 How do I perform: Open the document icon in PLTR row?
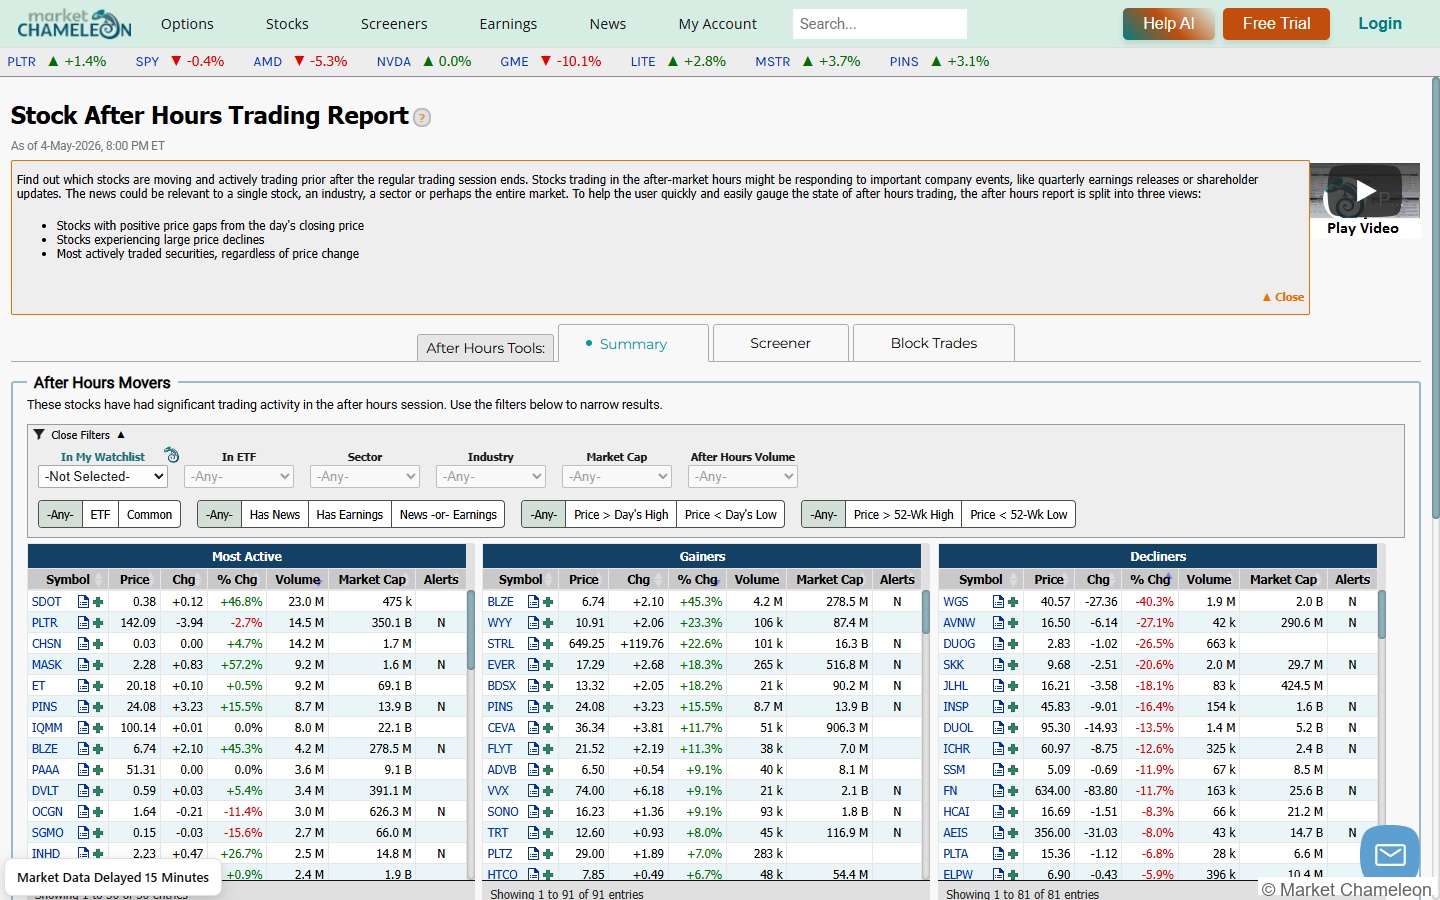pos(84,623)
